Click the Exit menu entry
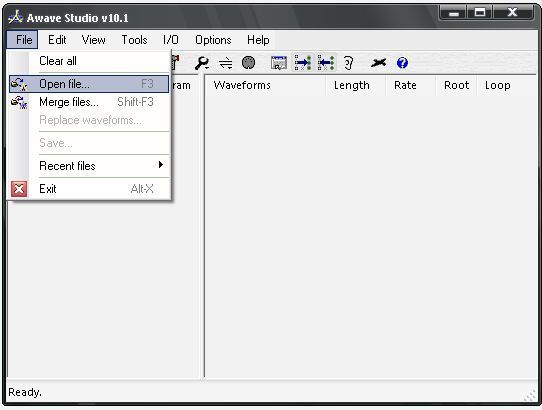 pos(89,189)
